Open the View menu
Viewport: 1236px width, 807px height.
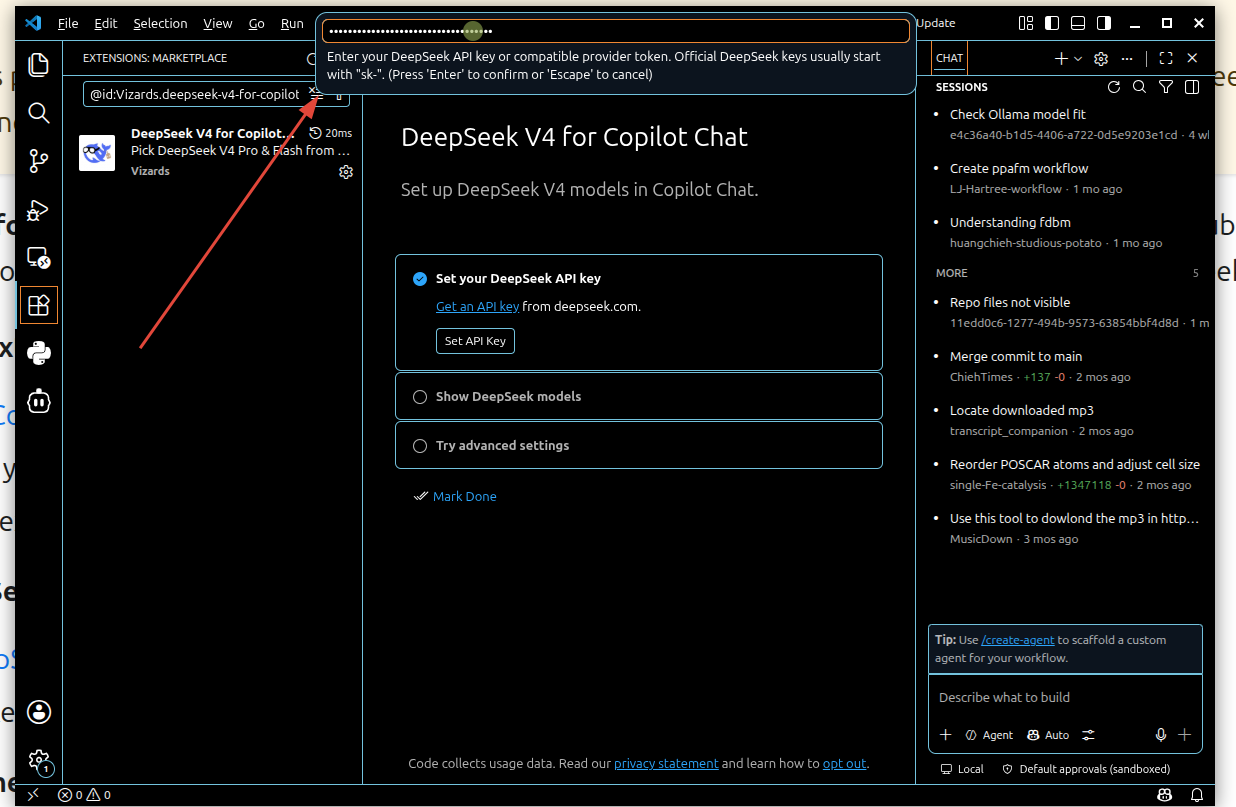point(217,23)
